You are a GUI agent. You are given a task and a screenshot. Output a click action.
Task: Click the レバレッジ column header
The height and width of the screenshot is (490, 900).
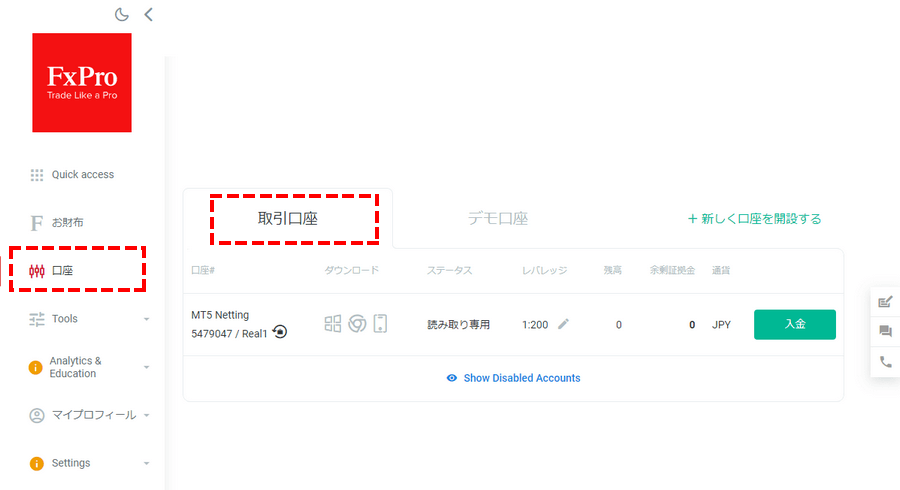pyautogui.click(x=544, y=270)
